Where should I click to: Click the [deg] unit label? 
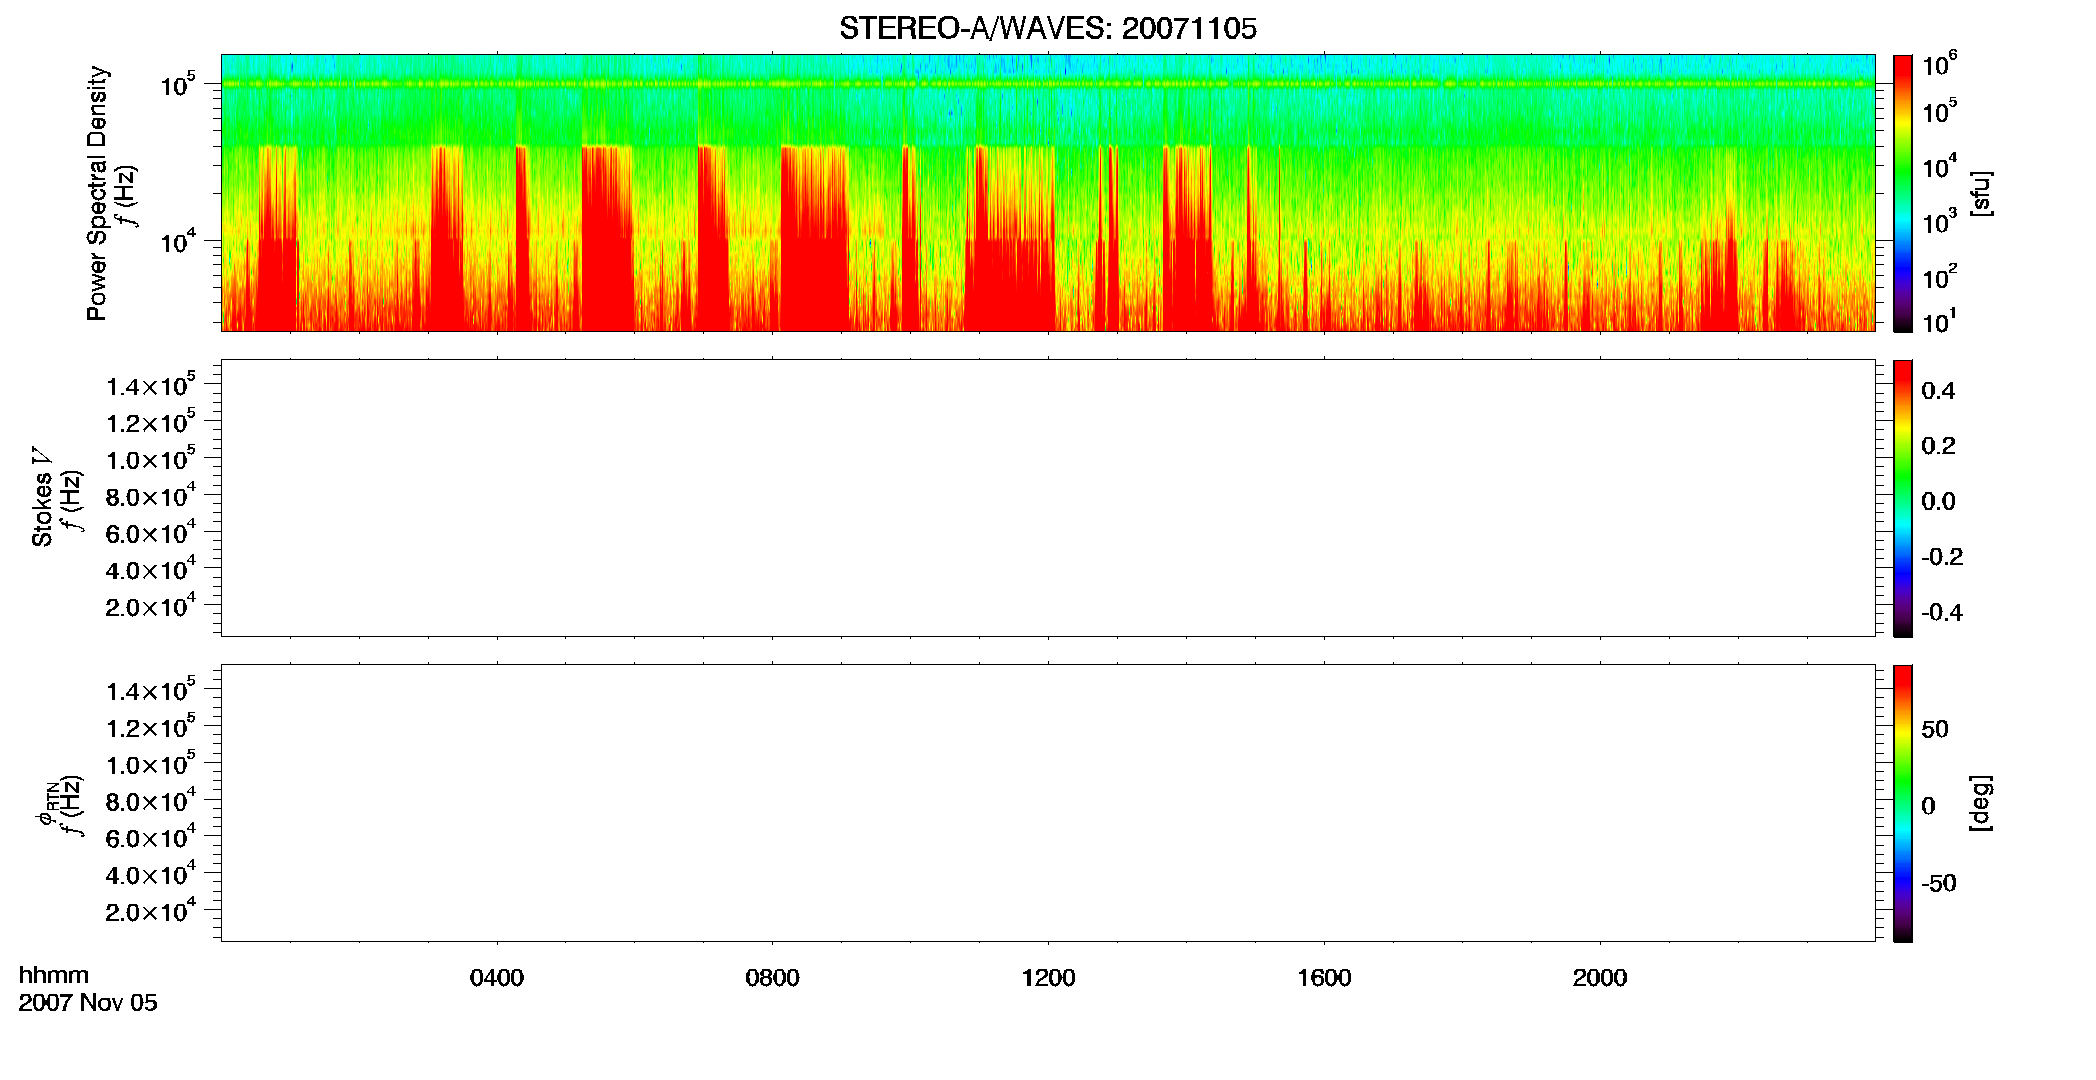tap(1980, 803)
